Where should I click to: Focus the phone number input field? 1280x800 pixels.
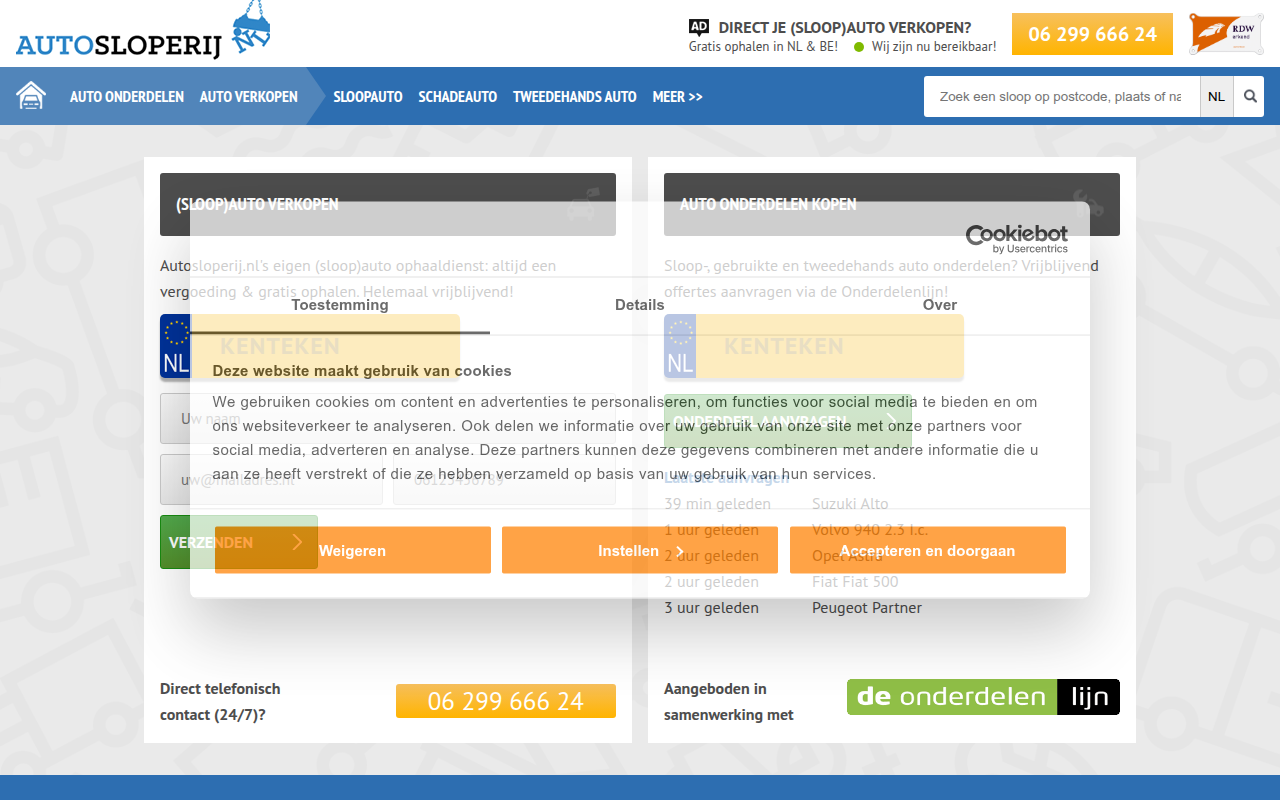pos(504,480)
